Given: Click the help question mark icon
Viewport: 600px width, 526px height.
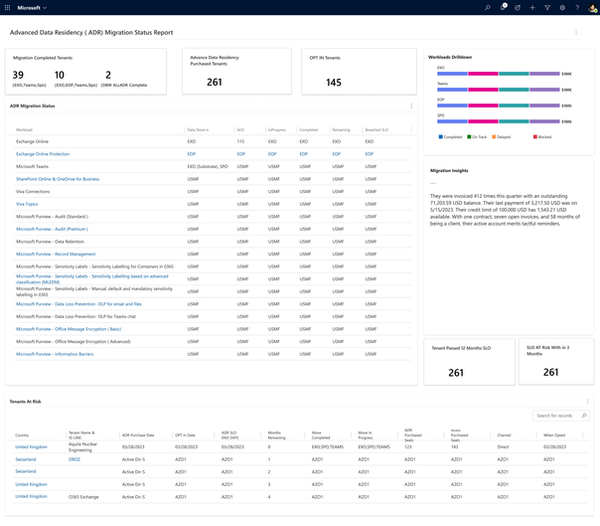Looking at the screenshot, I should point(577,8).
